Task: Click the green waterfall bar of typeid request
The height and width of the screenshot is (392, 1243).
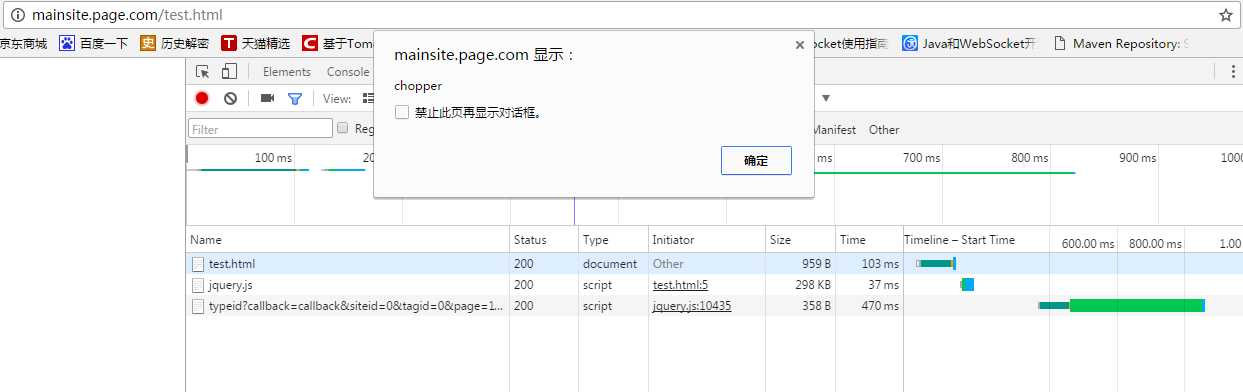Action: [1137, 305]
